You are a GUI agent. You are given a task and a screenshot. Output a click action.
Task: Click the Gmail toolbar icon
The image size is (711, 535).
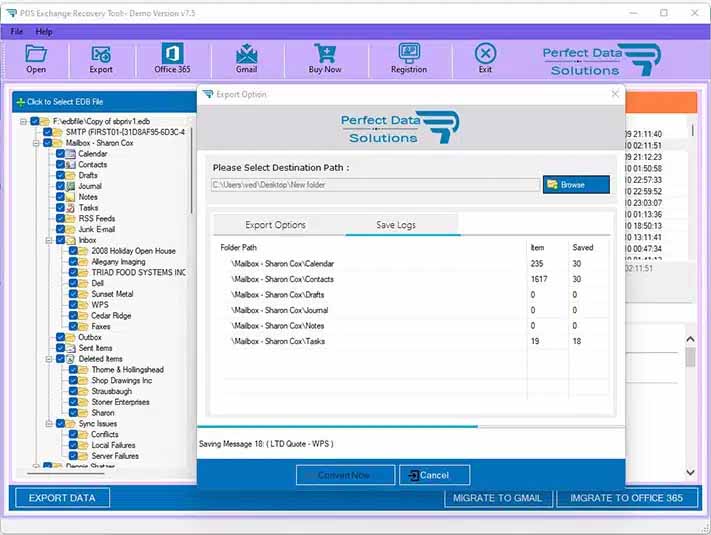tap(246, 54)
